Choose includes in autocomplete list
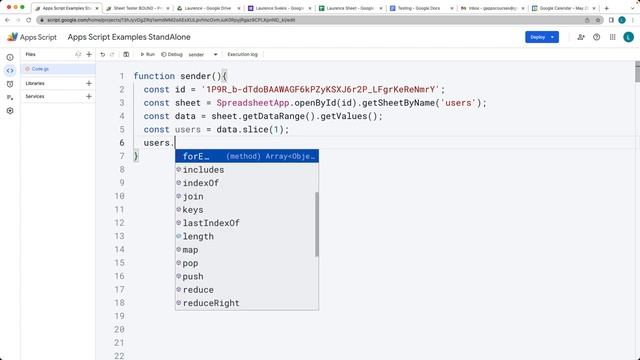Screen dimensions: 640x360 click(247, 170)
